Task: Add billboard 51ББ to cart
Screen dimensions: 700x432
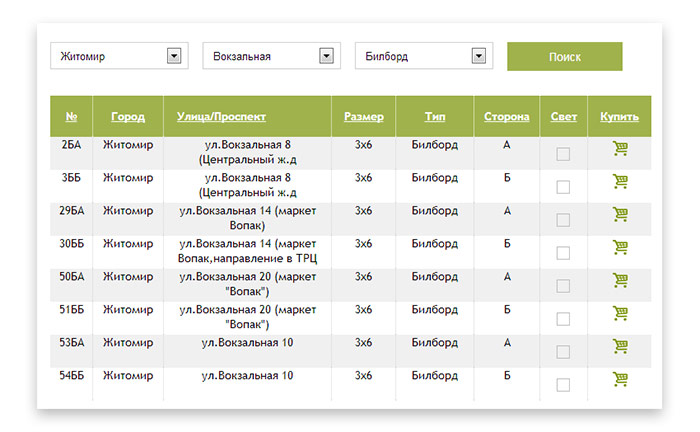Action: 620,313
